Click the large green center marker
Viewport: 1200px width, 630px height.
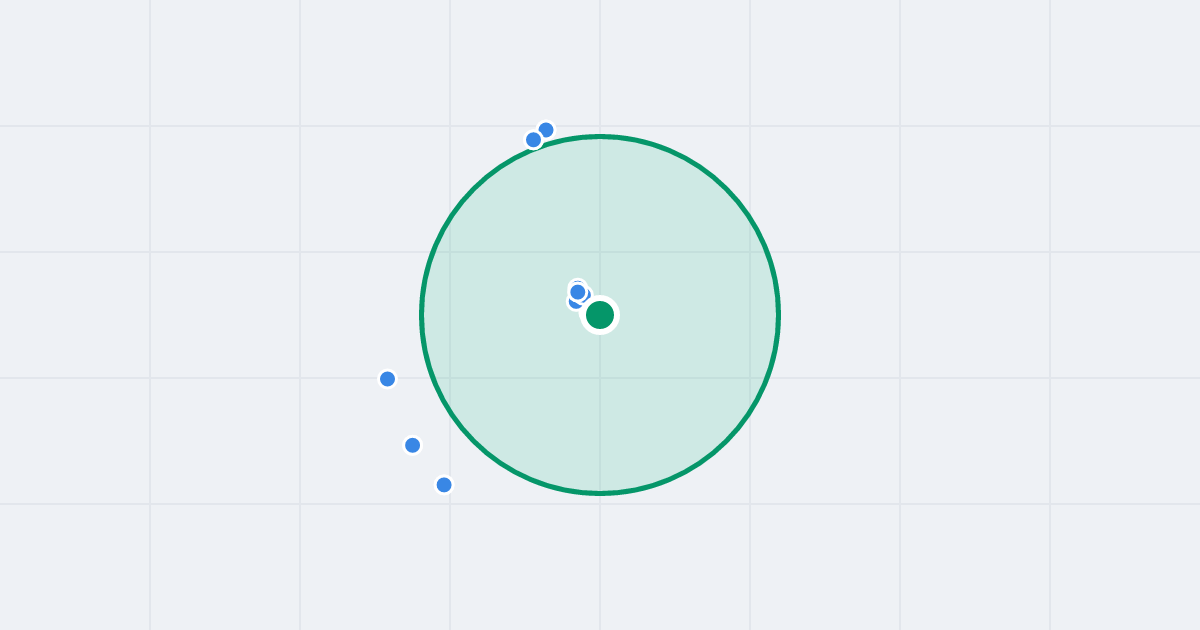coord(600,315)
